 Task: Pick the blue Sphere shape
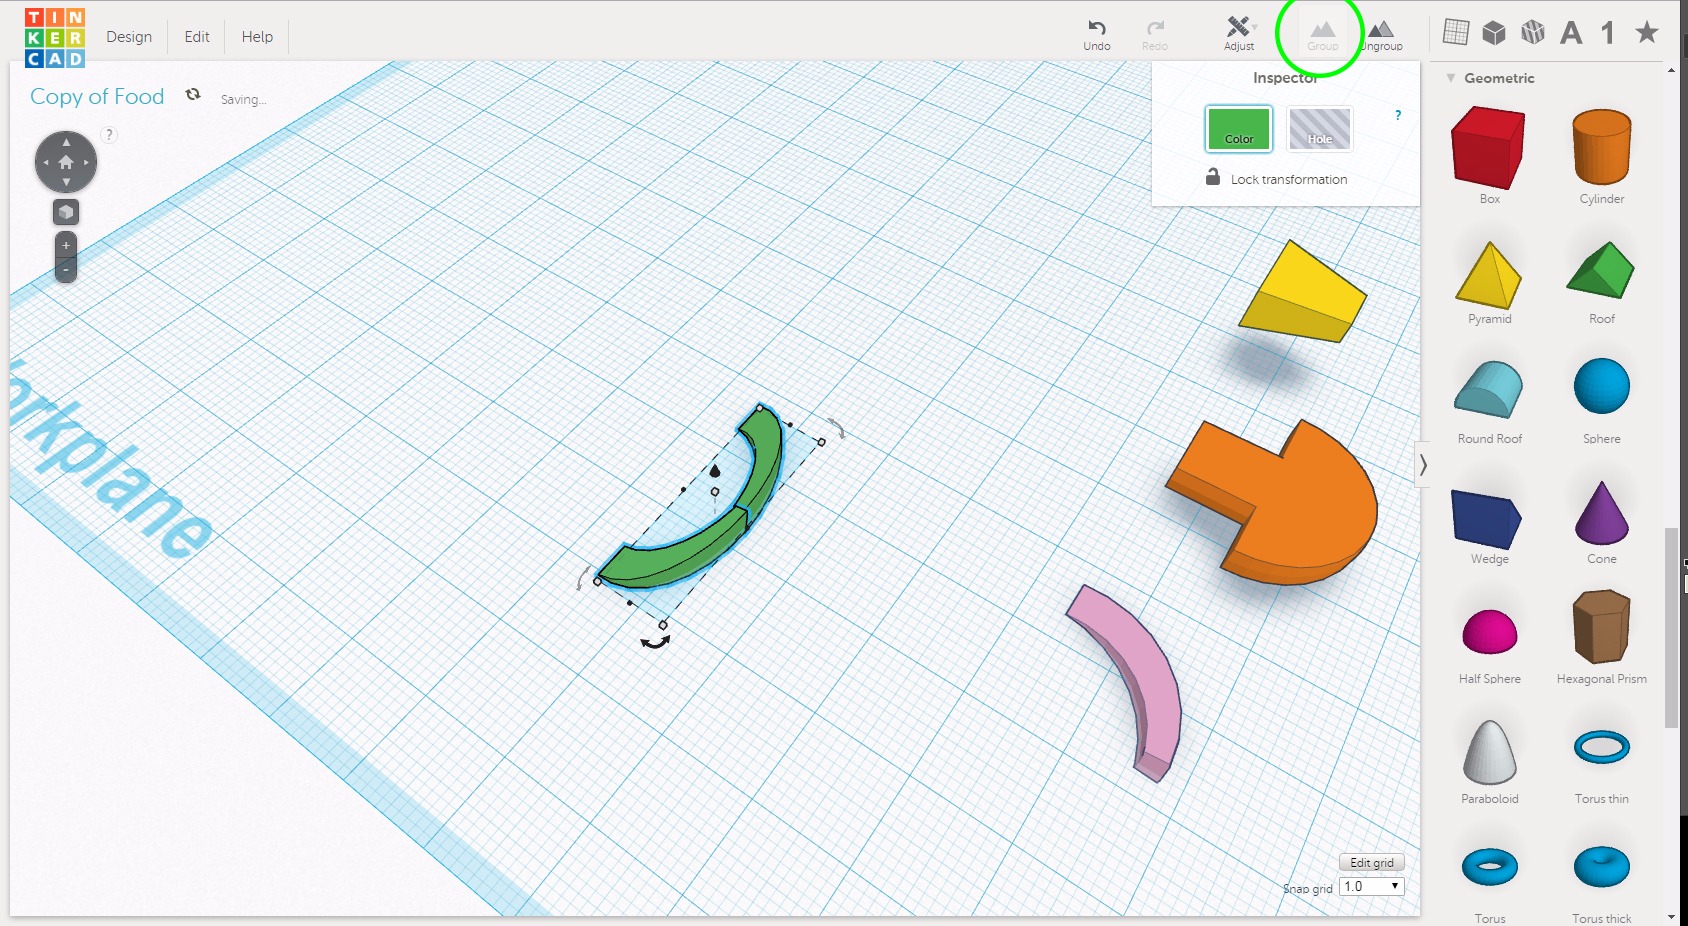point(1602,386)
